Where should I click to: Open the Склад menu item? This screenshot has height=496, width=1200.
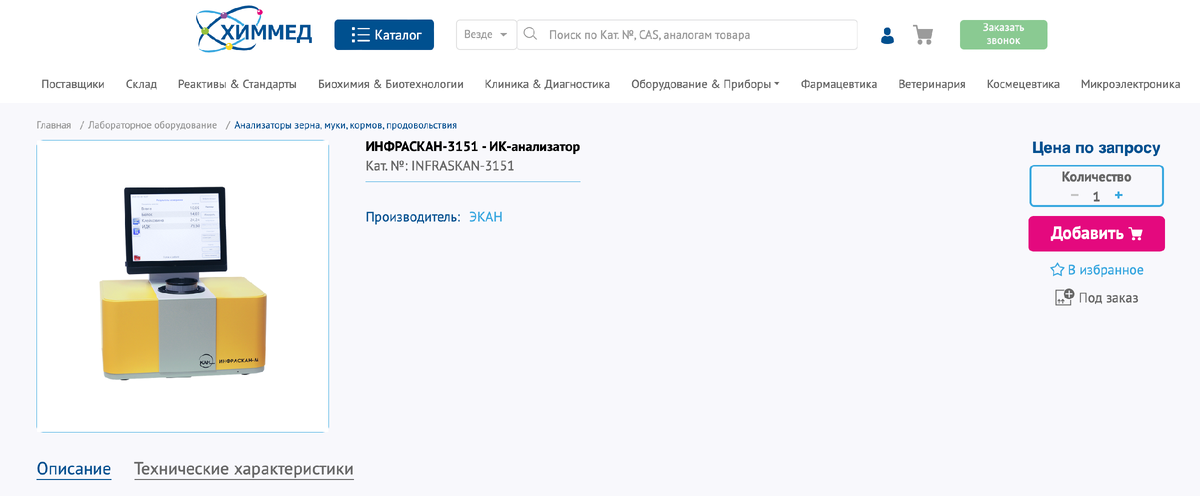141,84
